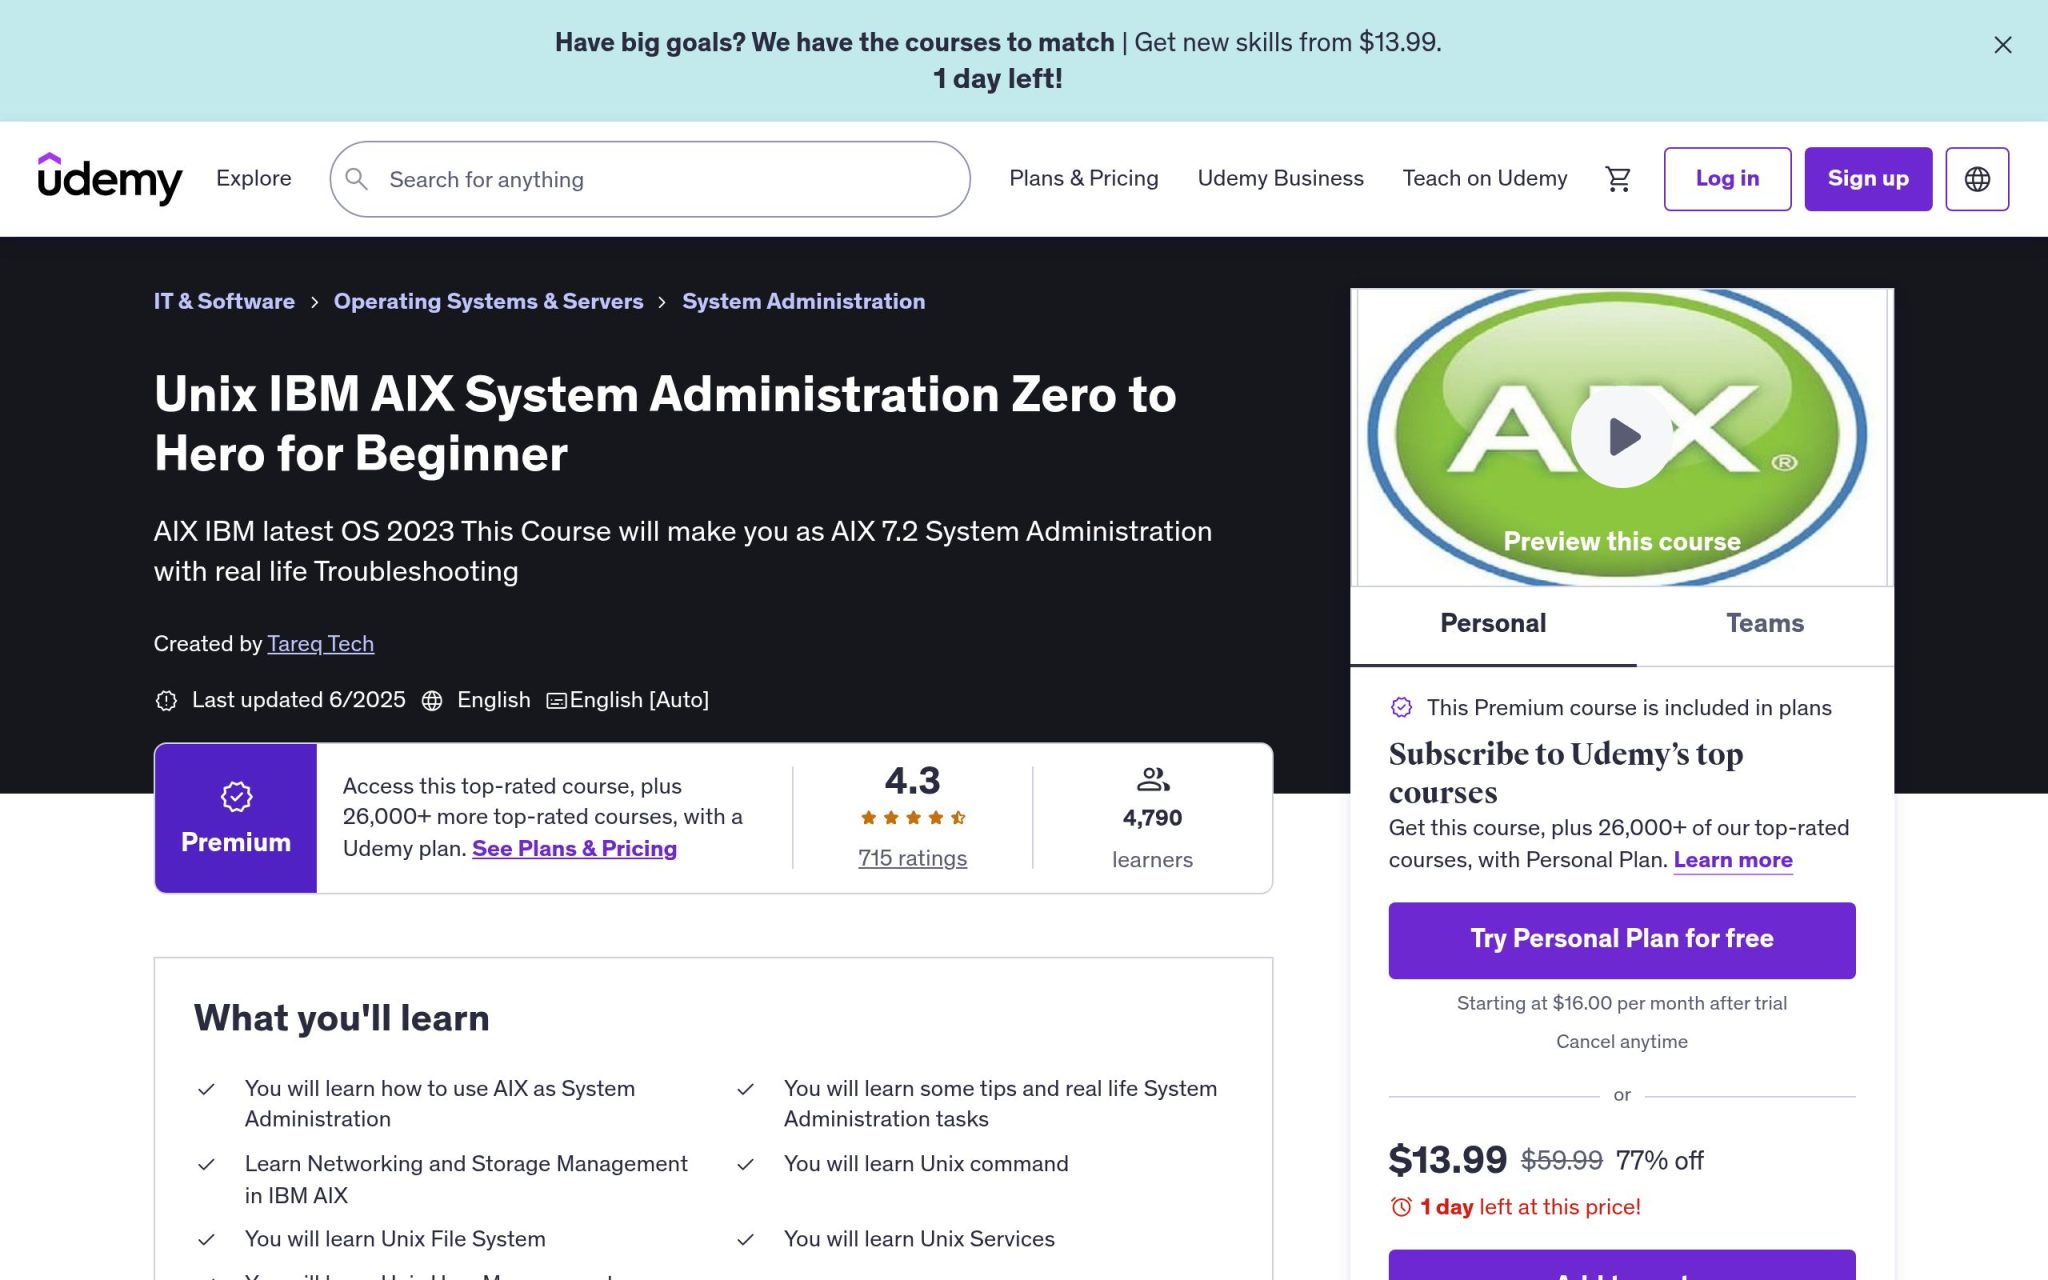Image resolution: width=2048 pixels, height=1280 pixels.
Task: Click the Sign up button
Action: point(1868,178)
